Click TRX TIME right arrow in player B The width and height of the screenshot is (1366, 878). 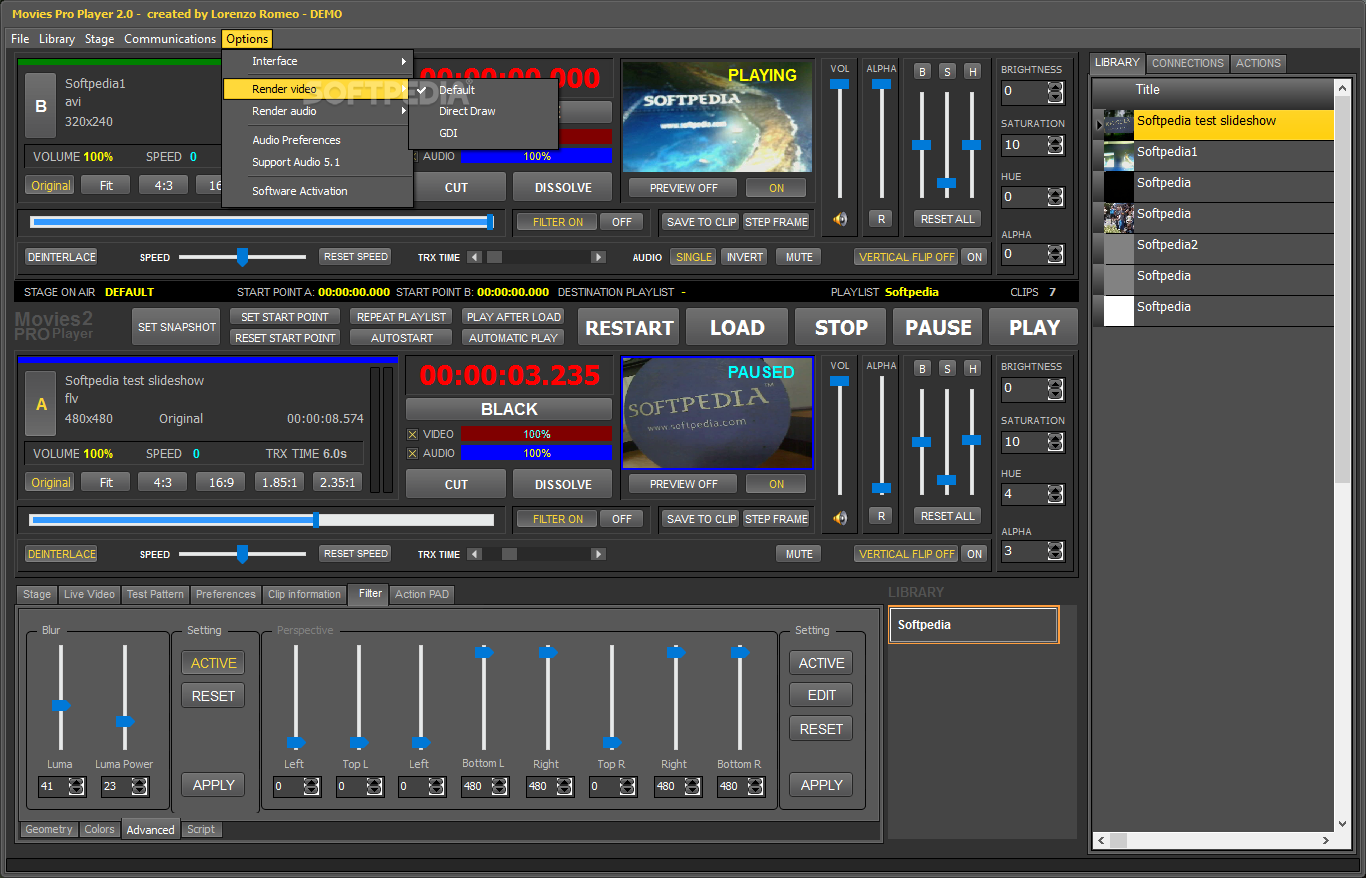[598, 257]
